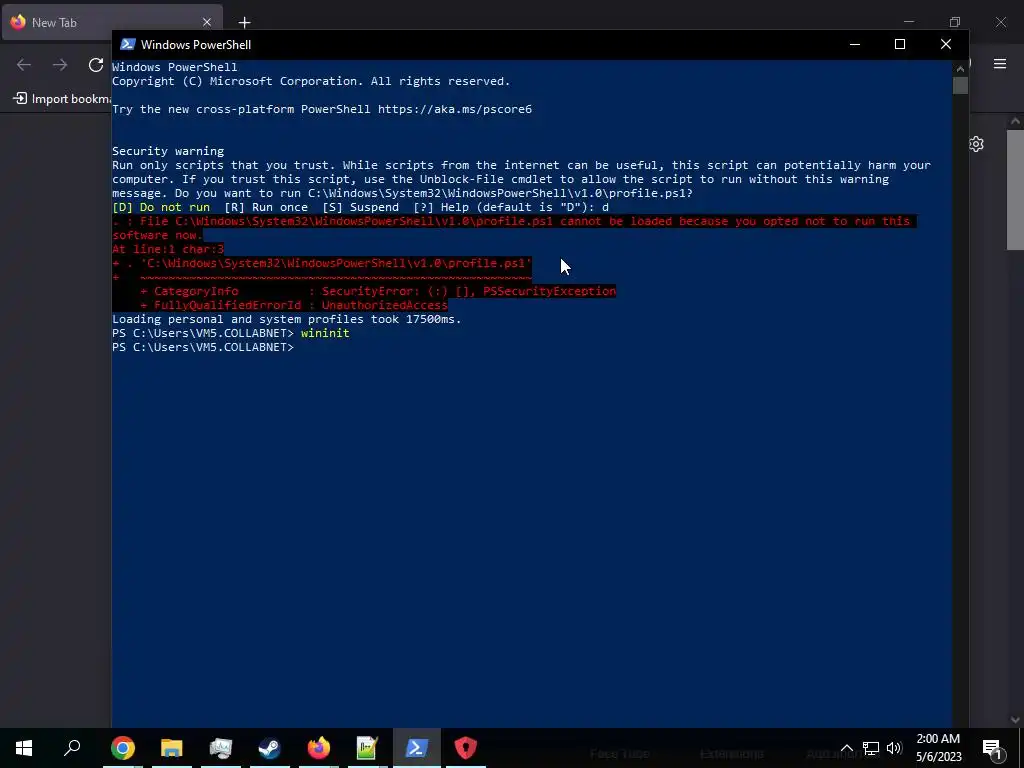Click the '[R] Run once' option text
1024x768 pixels.
(266, 207)
